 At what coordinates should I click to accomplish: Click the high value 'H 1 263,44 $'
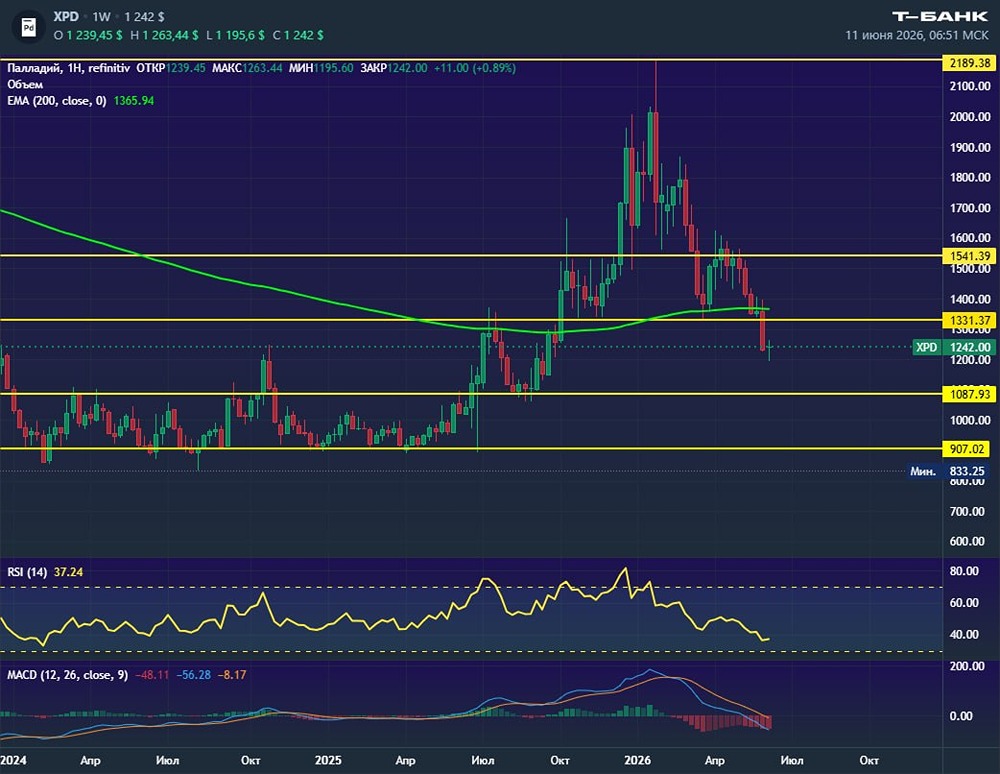click(x=164, y=35)
